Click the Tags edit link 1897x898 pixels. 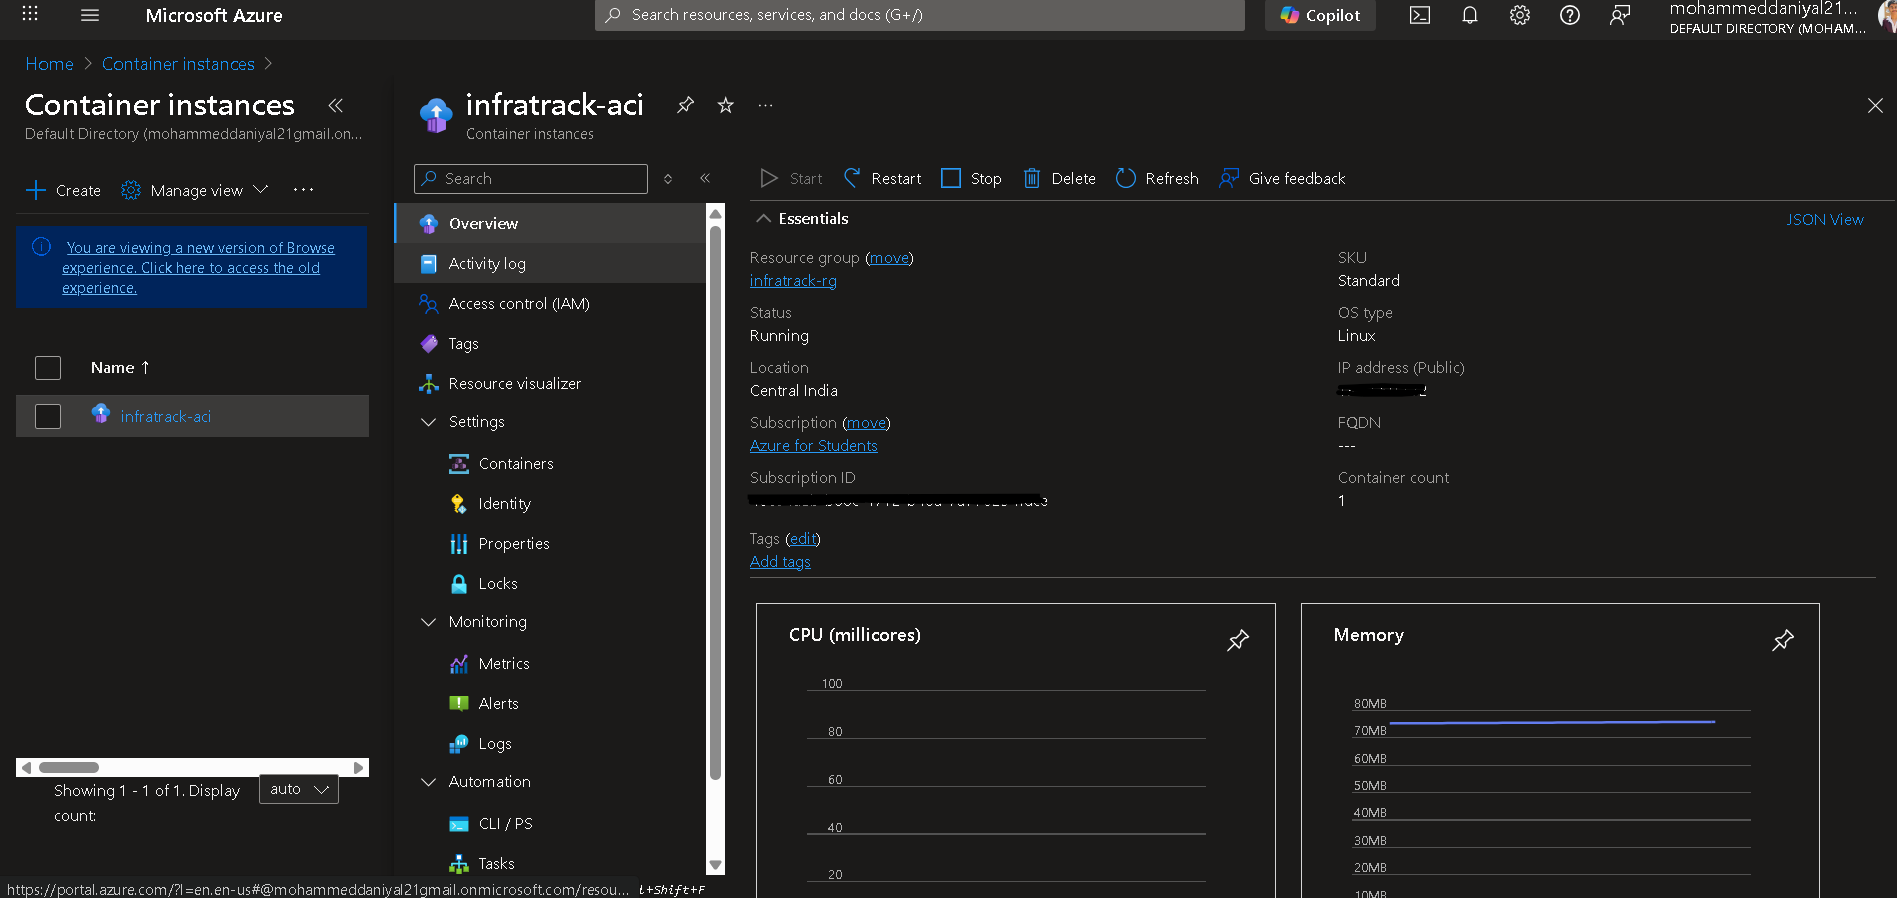803,539
